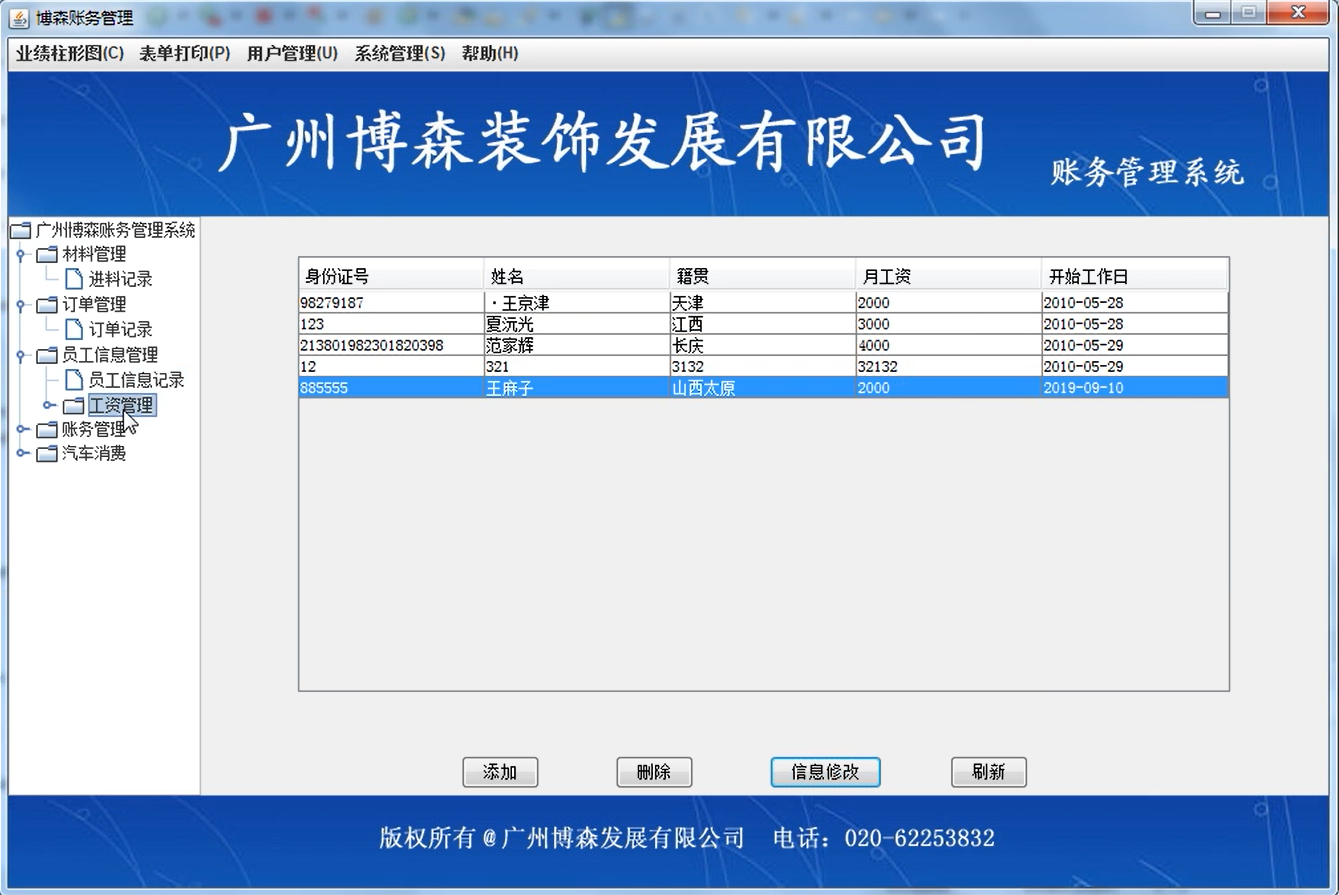Click the document icon beside 订单记录
1339x895 pixels.
click(74, 329)
